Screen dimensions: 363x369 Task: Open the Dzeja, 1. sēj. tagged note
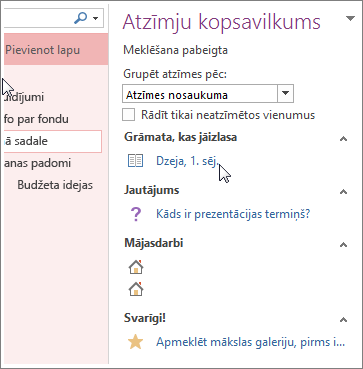point(188,161)
